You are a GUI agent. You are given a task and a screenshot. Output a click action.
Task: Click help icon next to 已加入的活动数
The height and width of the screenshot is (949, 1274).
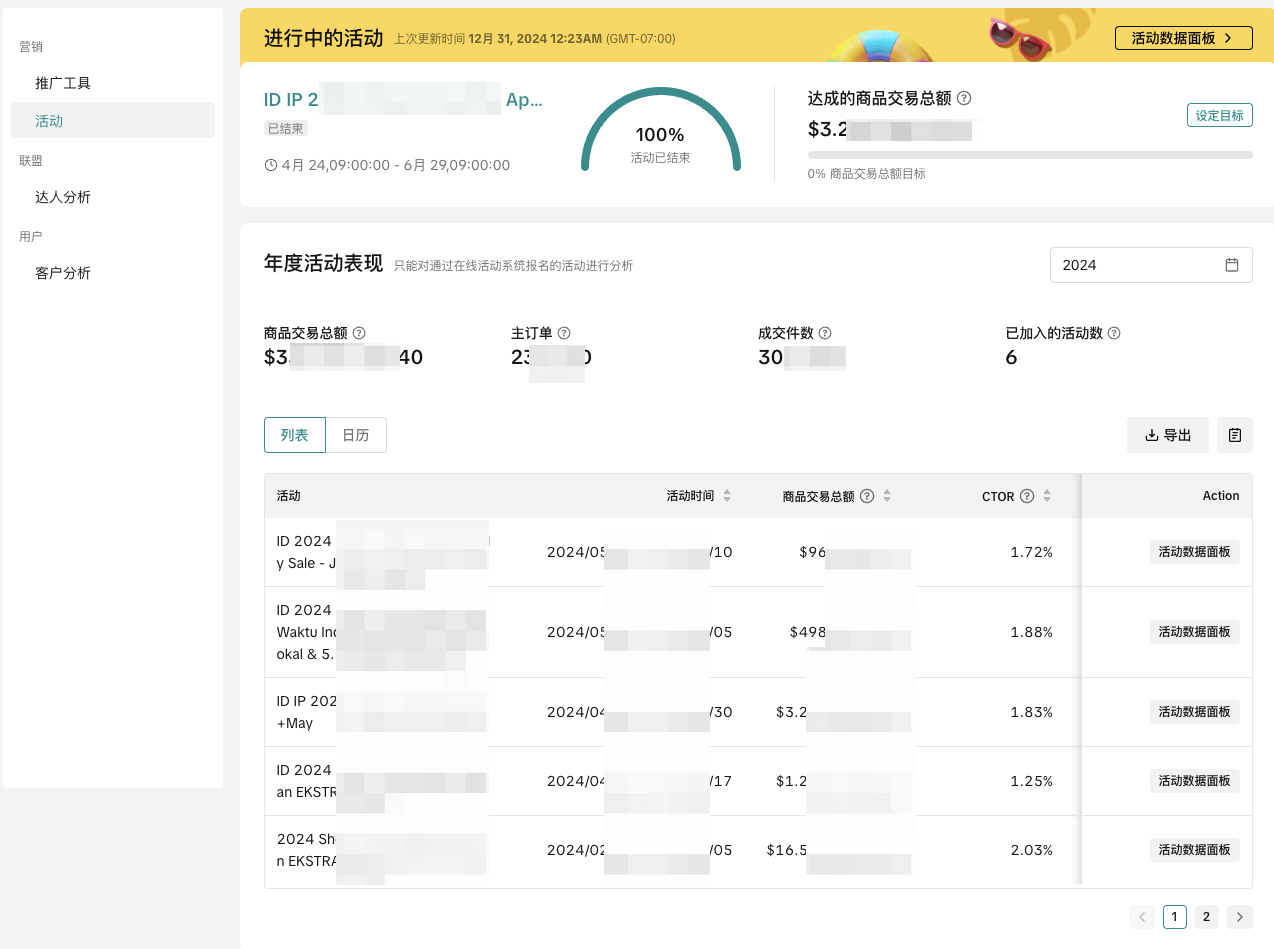(x=1113, y=333)
